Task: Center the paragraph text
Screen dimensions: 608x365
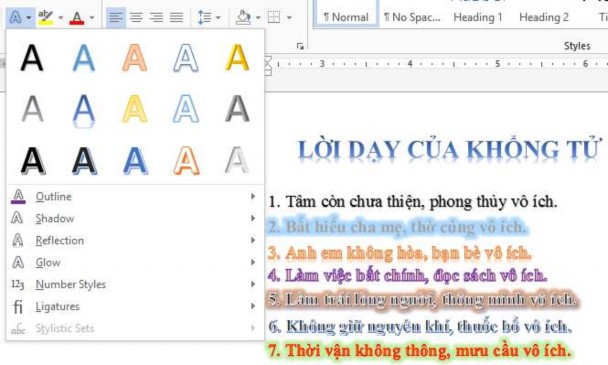Action: tap(136, 17)
